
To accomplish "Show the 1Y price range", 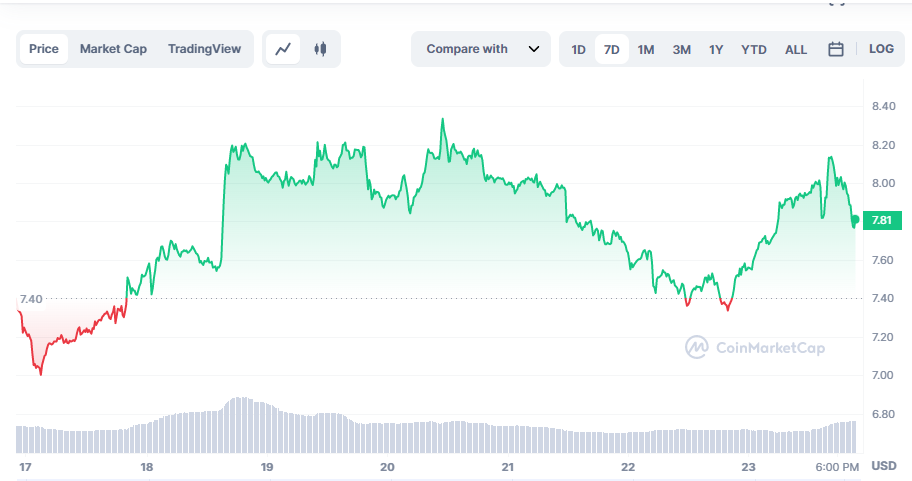I will click(716, 49).
